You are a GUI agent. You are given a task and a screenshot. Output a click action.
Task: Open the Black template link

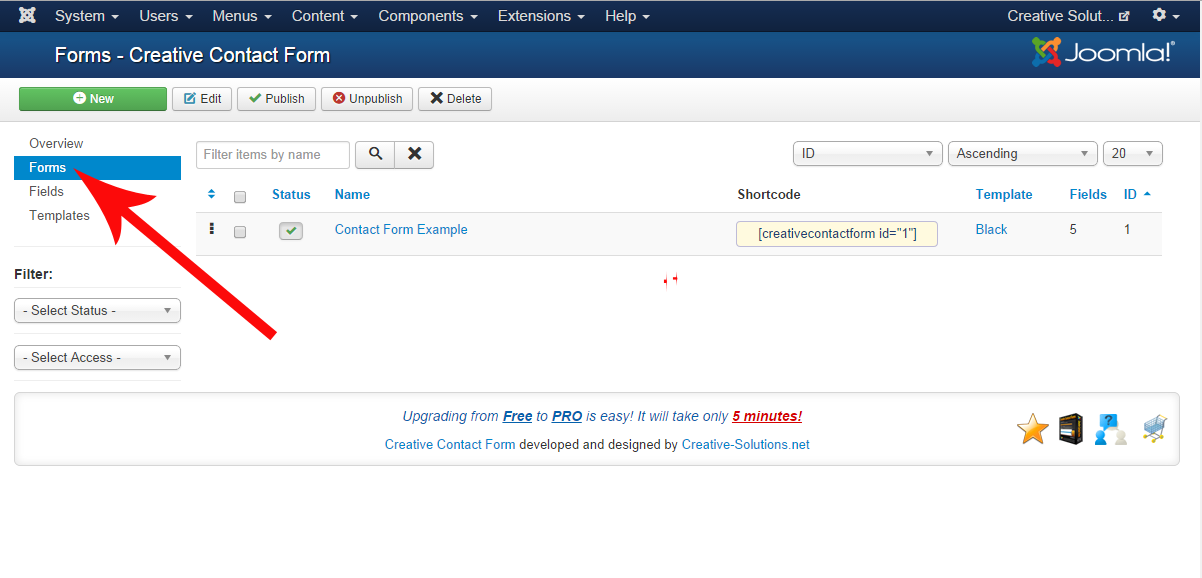991,230
